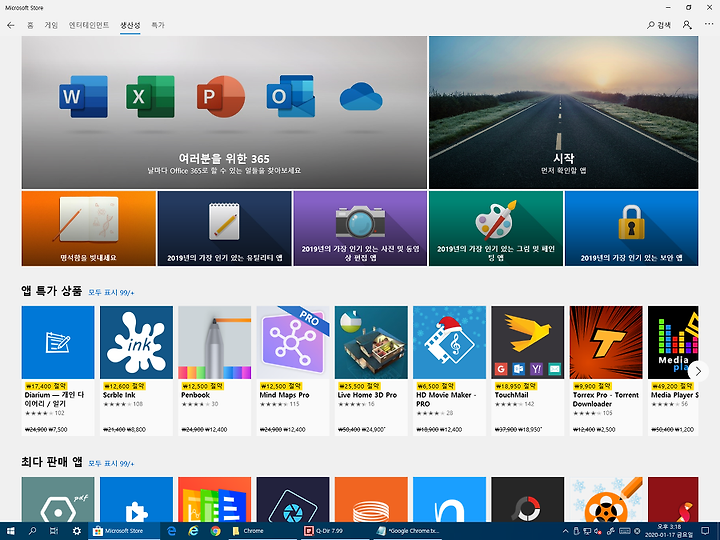
Task: Open the 시작 road banner
Action: [563, 112]
